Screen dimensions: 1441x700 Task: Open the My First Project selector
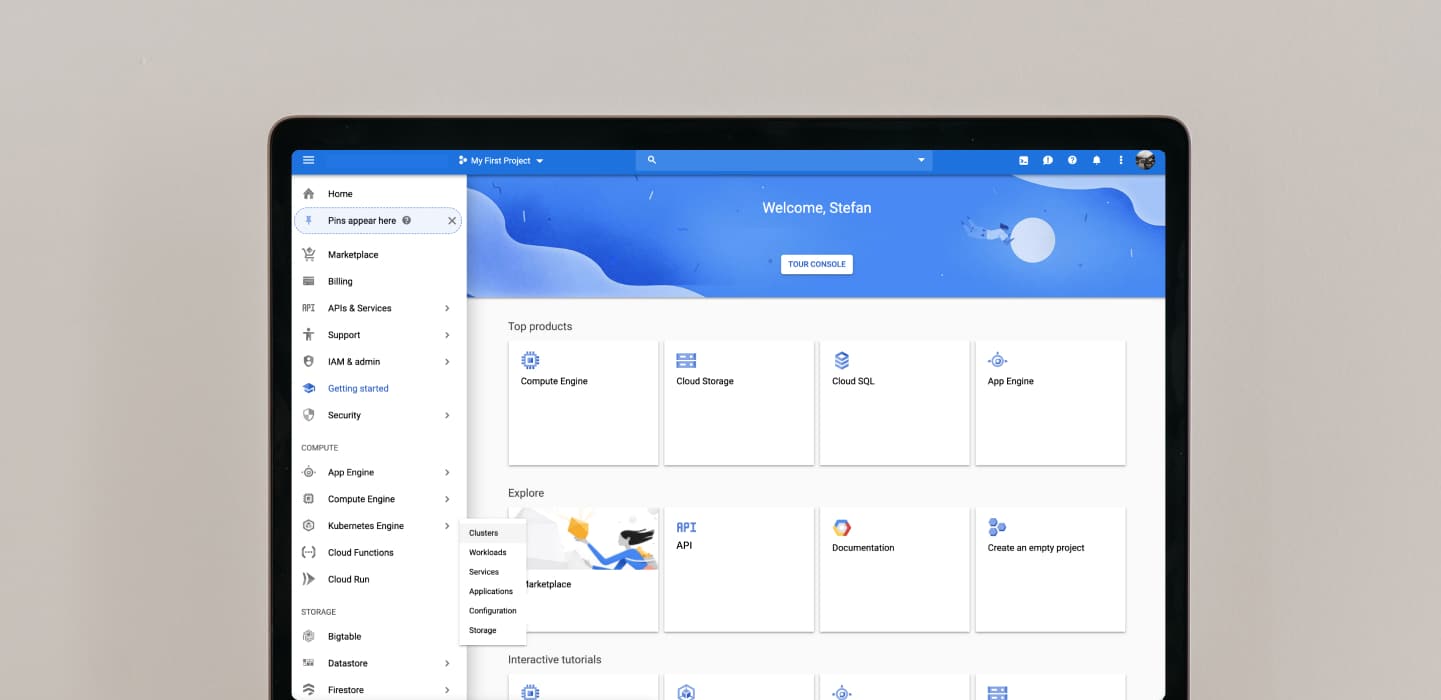(500, 160)
